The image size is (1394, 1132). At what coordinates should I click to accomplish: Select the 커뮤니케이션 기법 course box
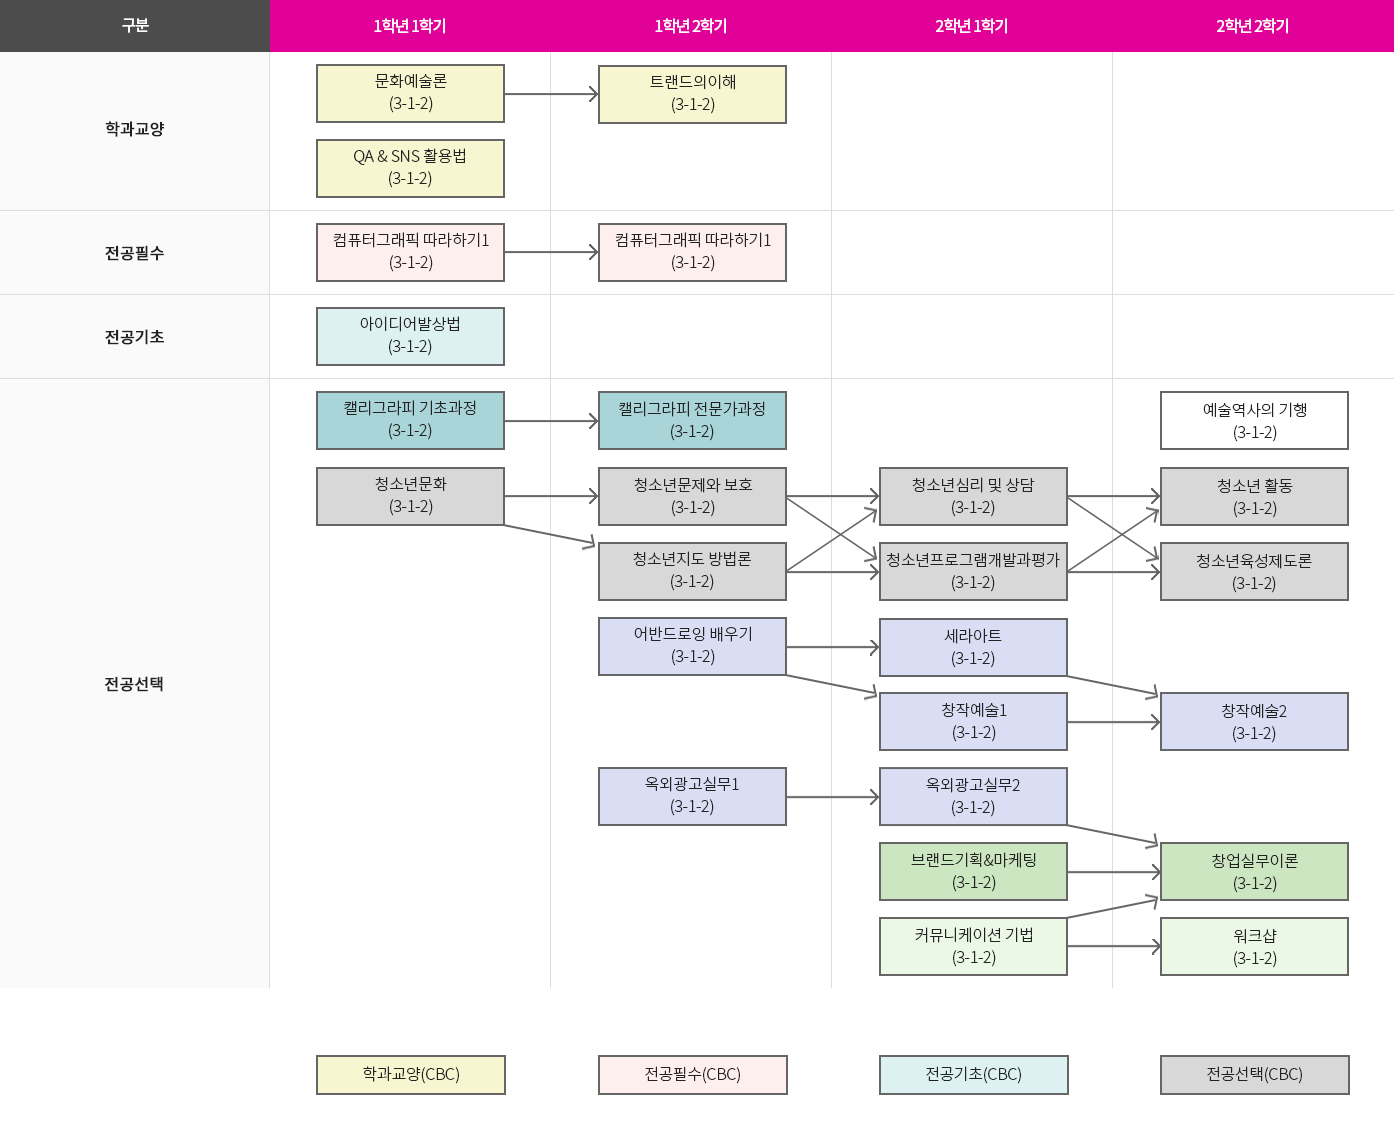(973, 946)
